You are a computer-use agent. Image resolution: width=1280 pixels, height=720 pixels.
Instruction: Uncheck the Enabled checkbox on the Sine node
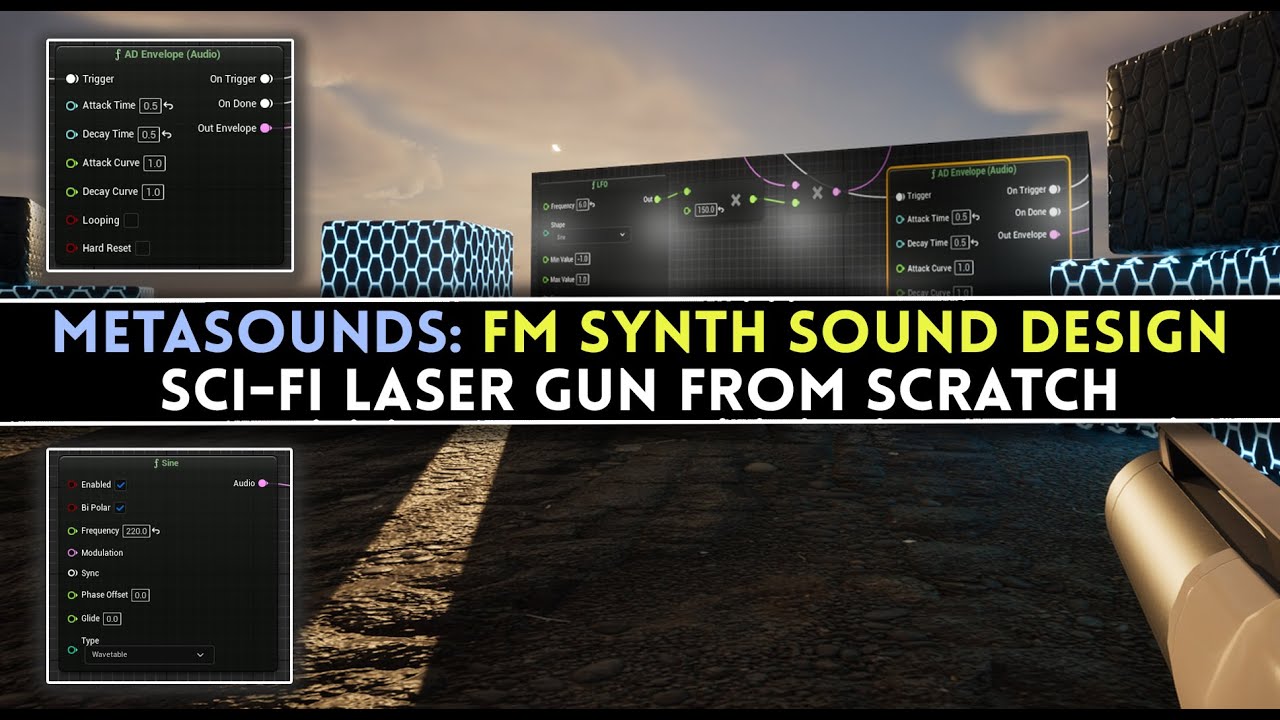pos(121,485)
